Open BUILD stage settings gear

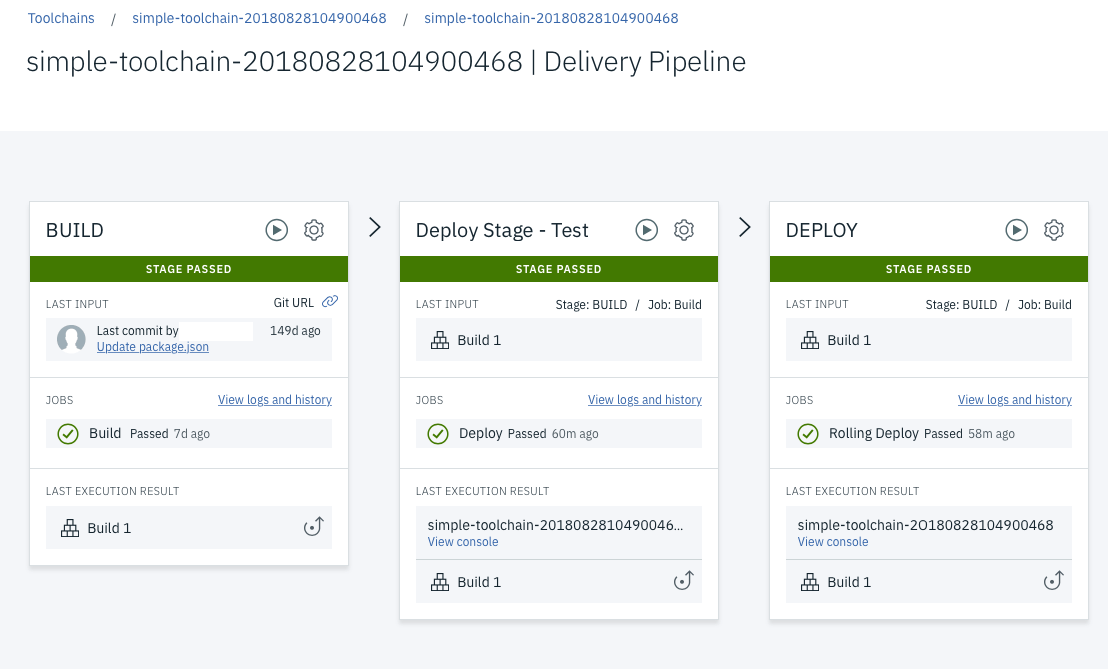(314, 230)
